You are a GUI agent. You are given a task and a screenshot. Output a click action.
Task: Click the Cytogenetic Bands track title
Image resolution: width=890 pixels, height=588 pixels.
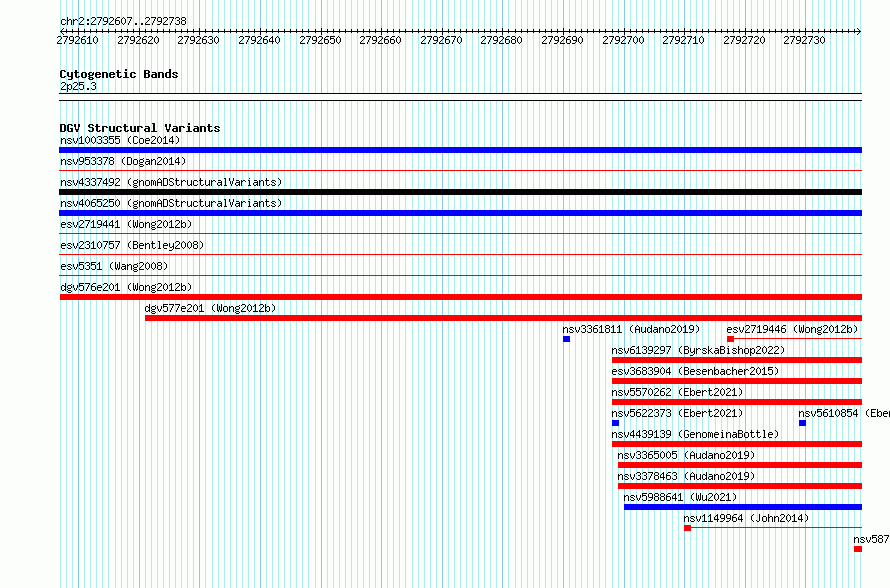pyautogui.click(x=119, y=74)
